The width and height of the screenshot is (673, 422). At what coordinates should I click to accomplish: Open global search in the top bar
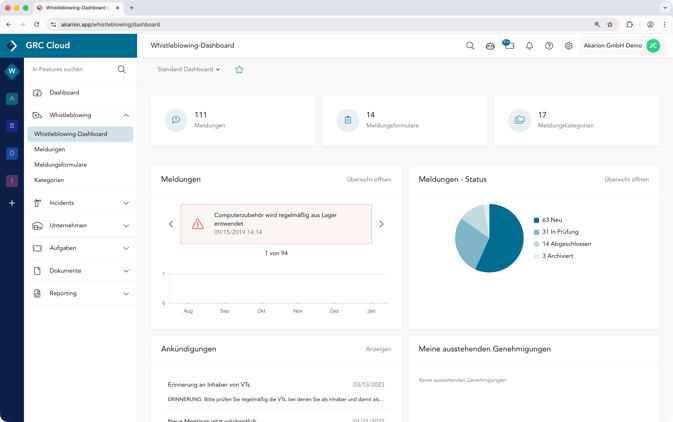(470, 46)
